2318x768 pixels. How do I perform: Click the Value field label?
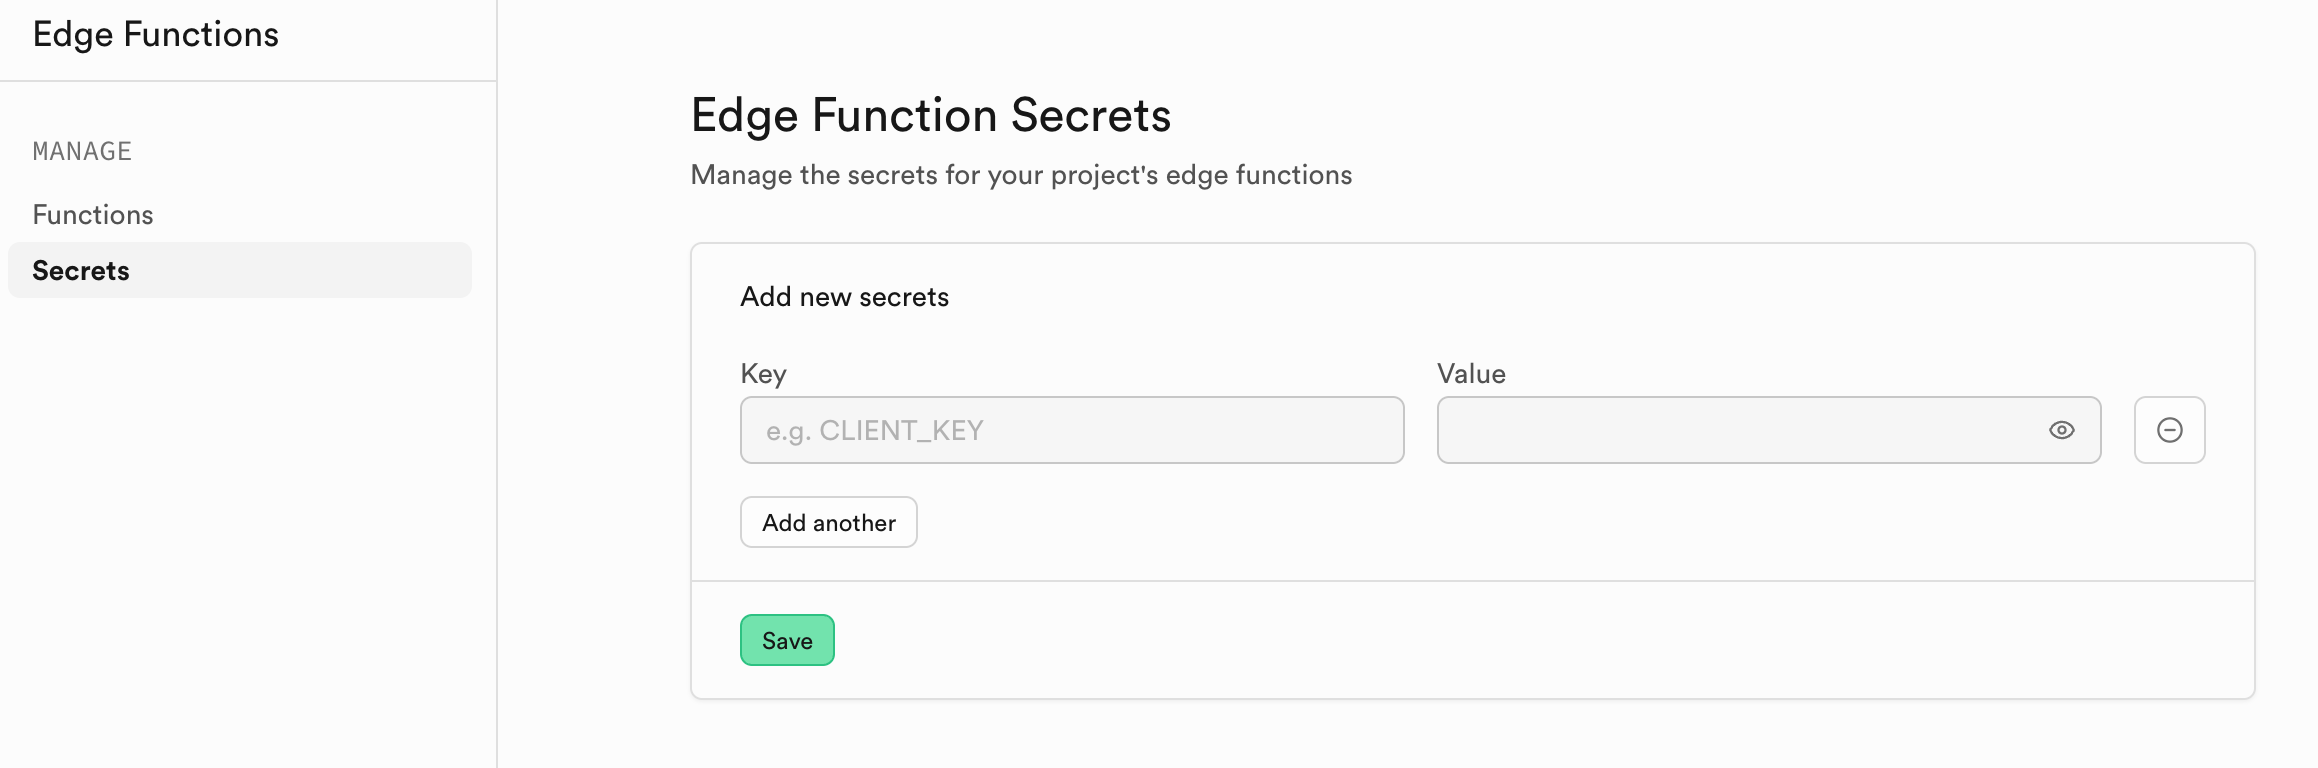coord(1471,374)
